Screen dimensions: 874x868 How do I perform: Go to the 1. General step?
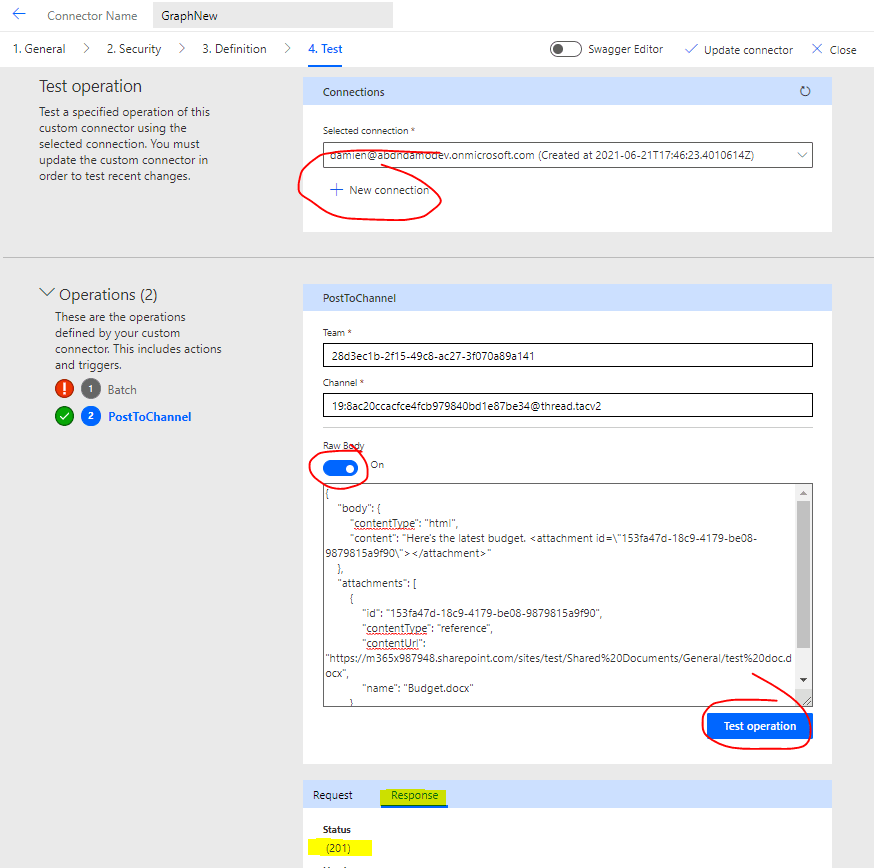pyautogui.click(x=39, y=49)
